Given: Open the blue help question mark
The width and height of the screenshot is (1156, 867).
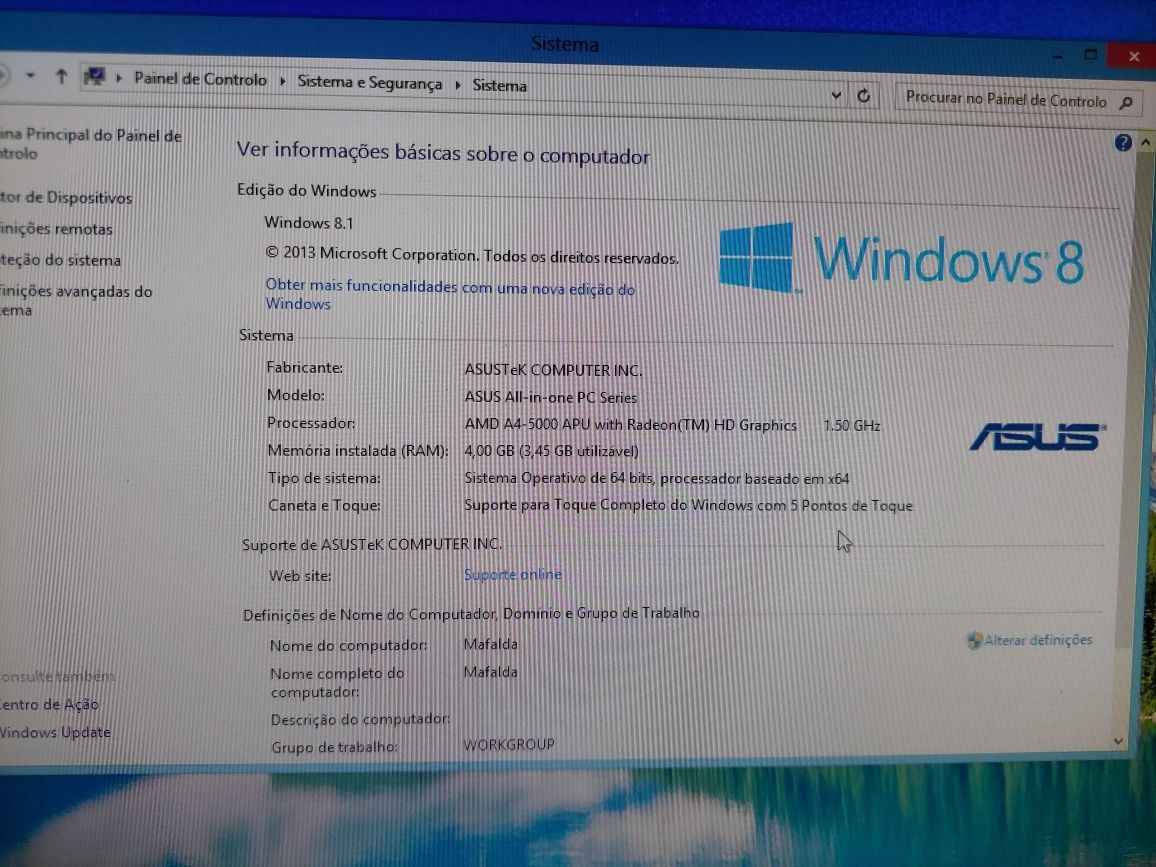Looking at the screenshot, I should pyautogui.click(x=1123, y=142).
